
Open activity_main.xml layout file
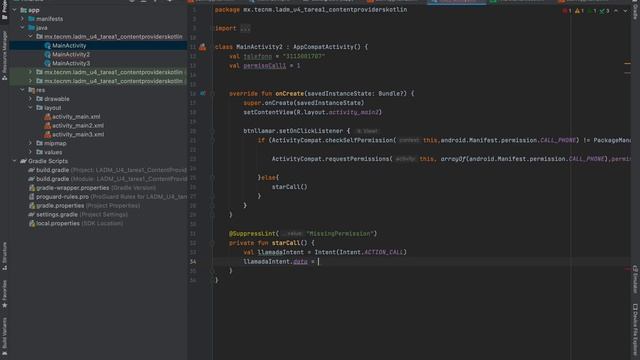76,117
